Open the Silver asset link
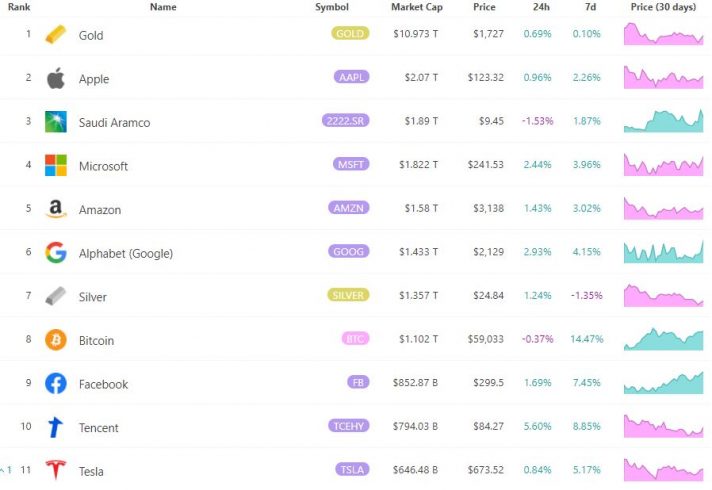 click(93, 297)
